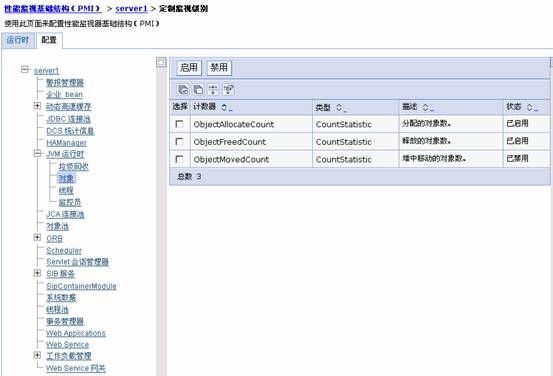The height and width of the screenshot is (376, 553).
Task: Open ORB tree link
Action: pos(55,238)
